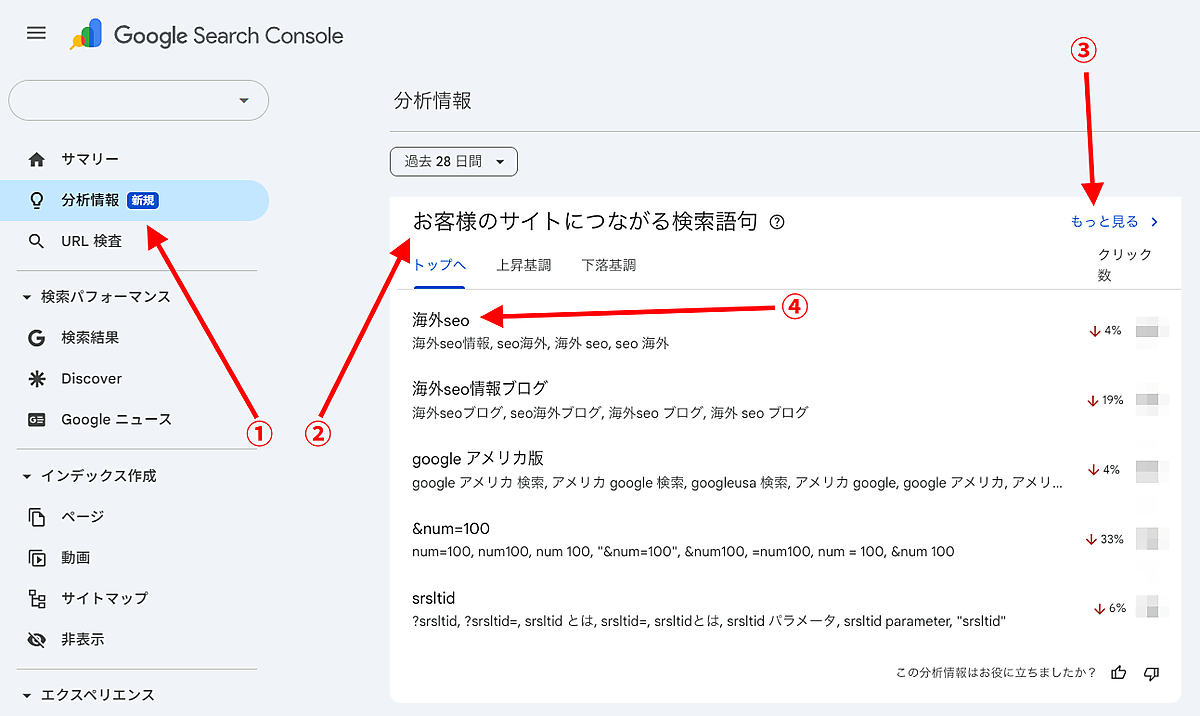Click the magnifier icon for URL 検査
Viewport: 1200px width, 716px height.
37,241
